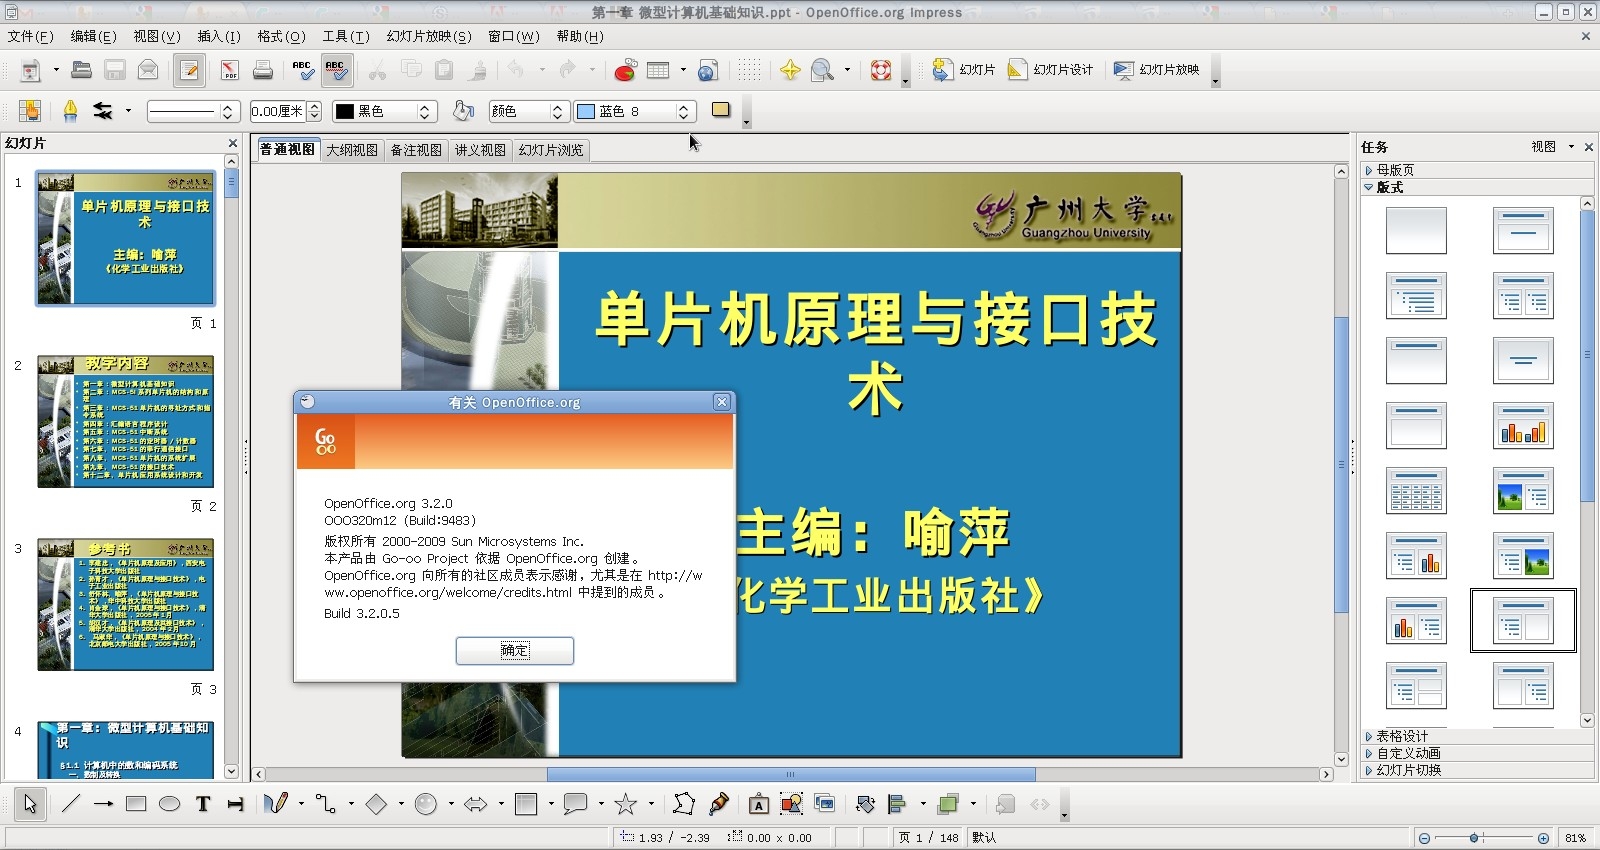
Task: Export the document directly as PDF
Action: point(230,70)
